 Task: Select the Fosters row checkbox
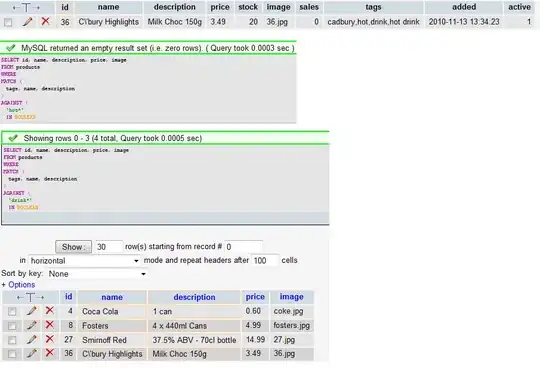point(12,326)
